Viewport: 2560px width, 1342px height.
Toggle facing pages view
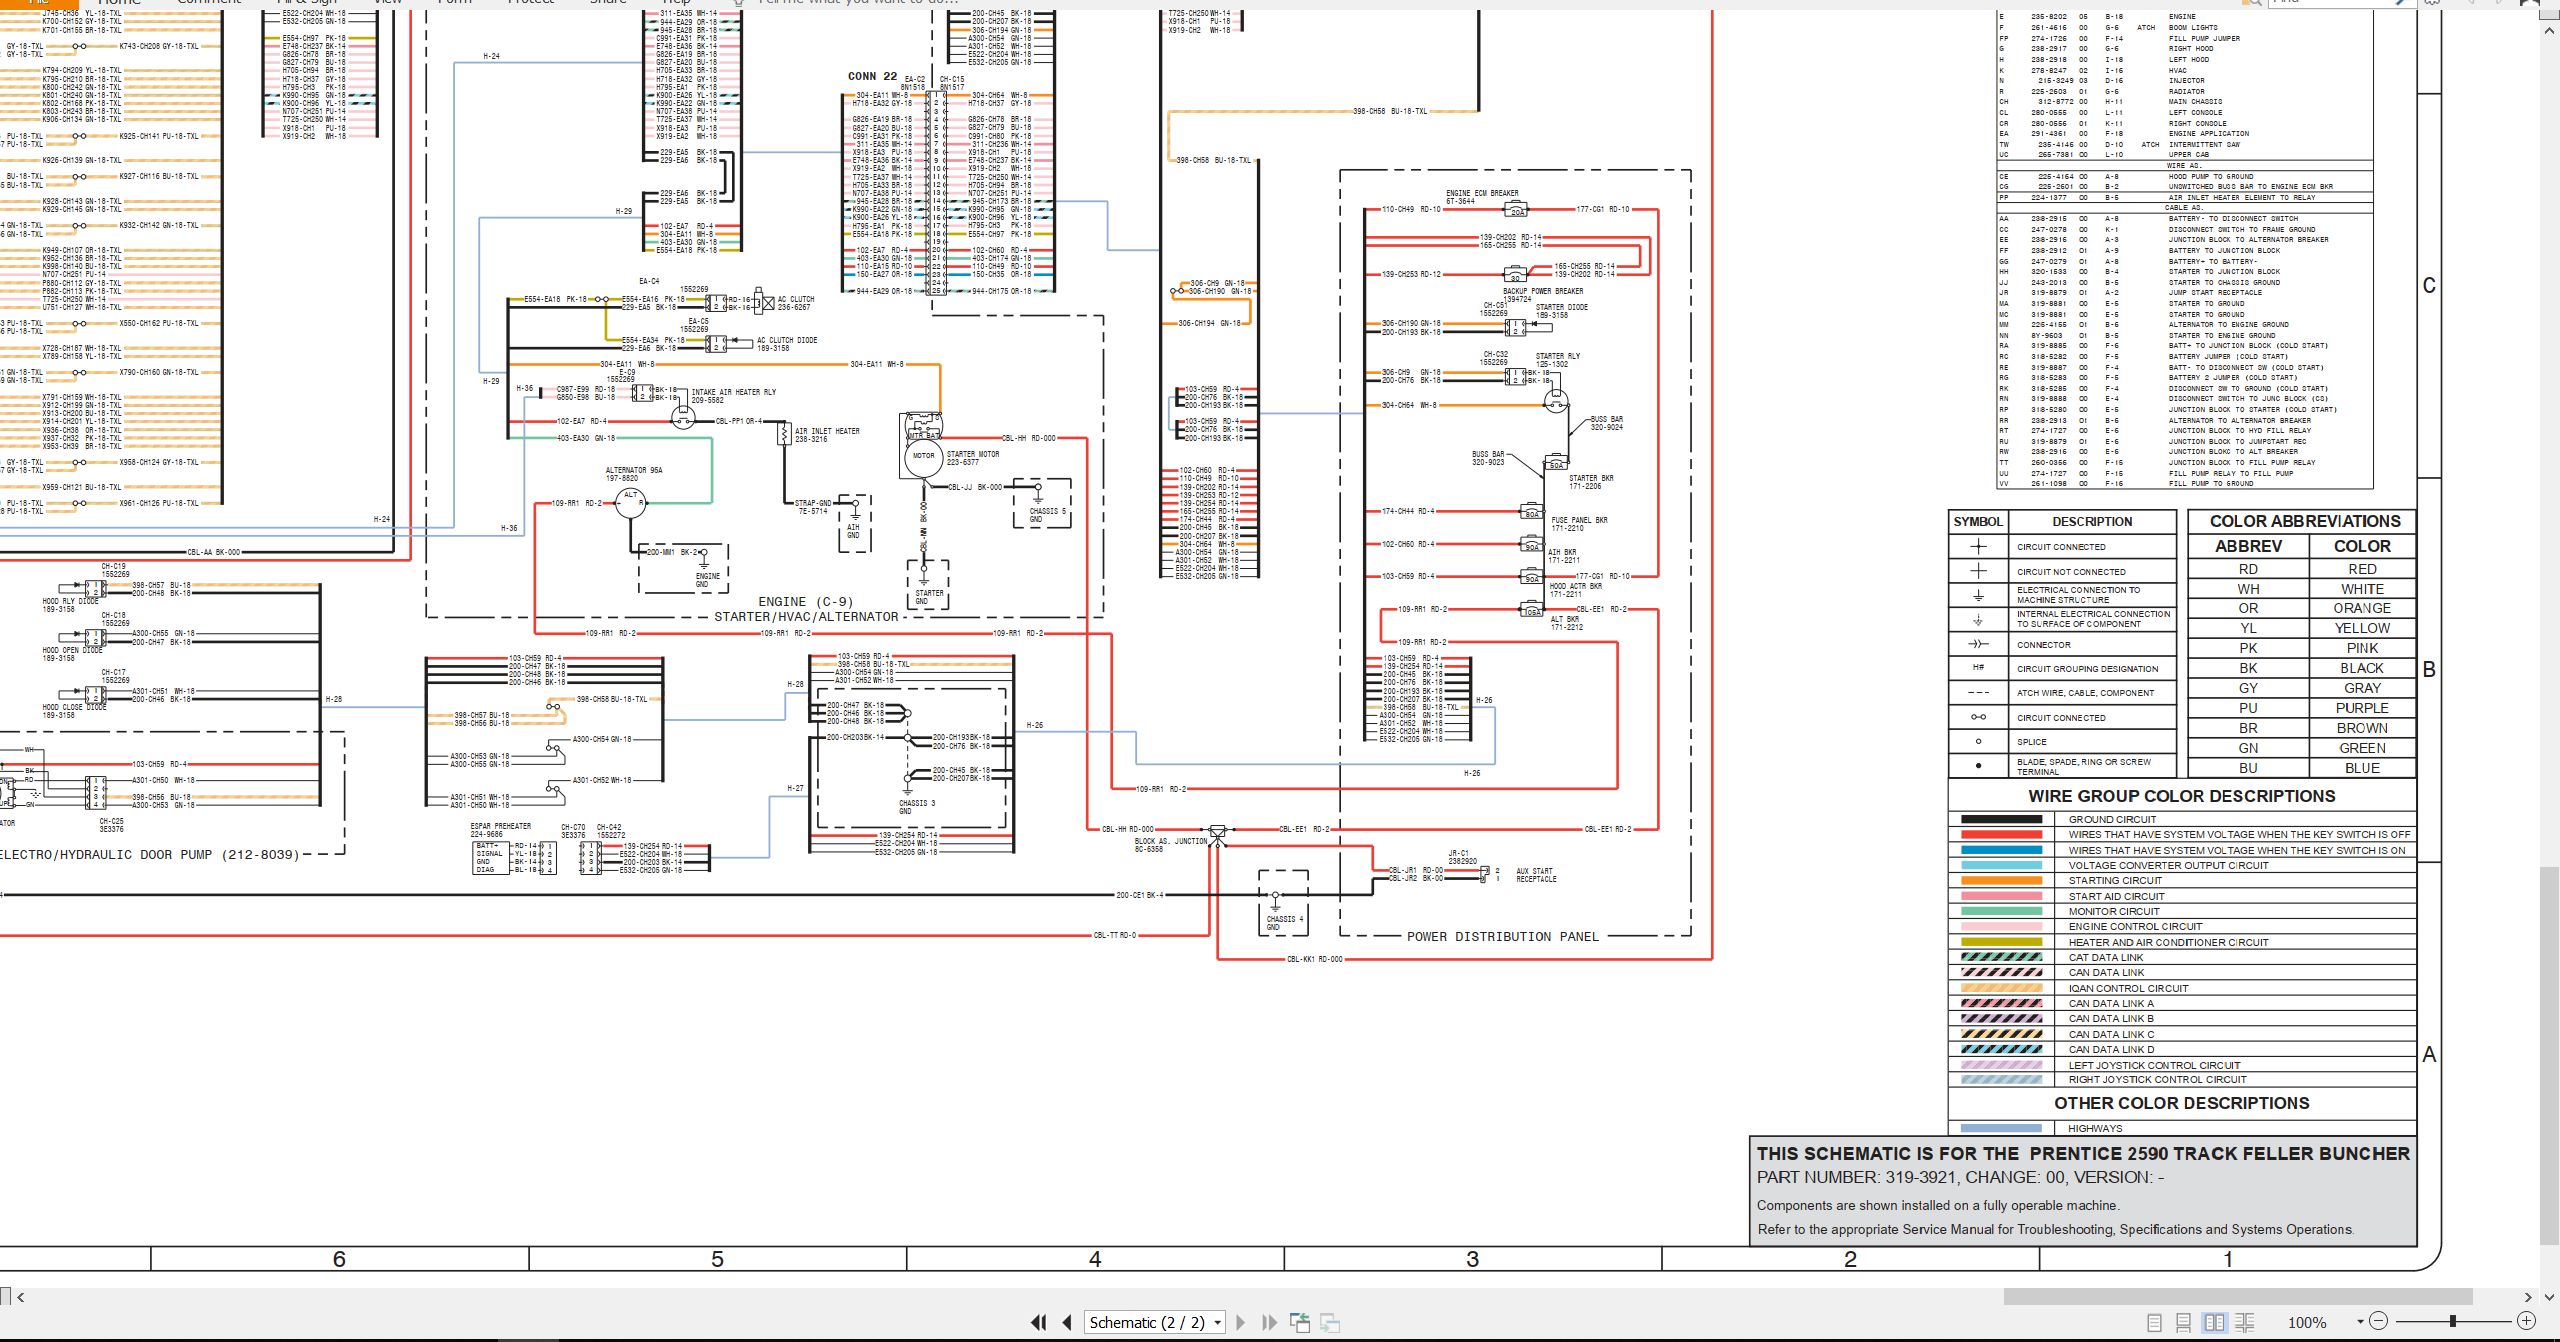tap(2214, 1322)
